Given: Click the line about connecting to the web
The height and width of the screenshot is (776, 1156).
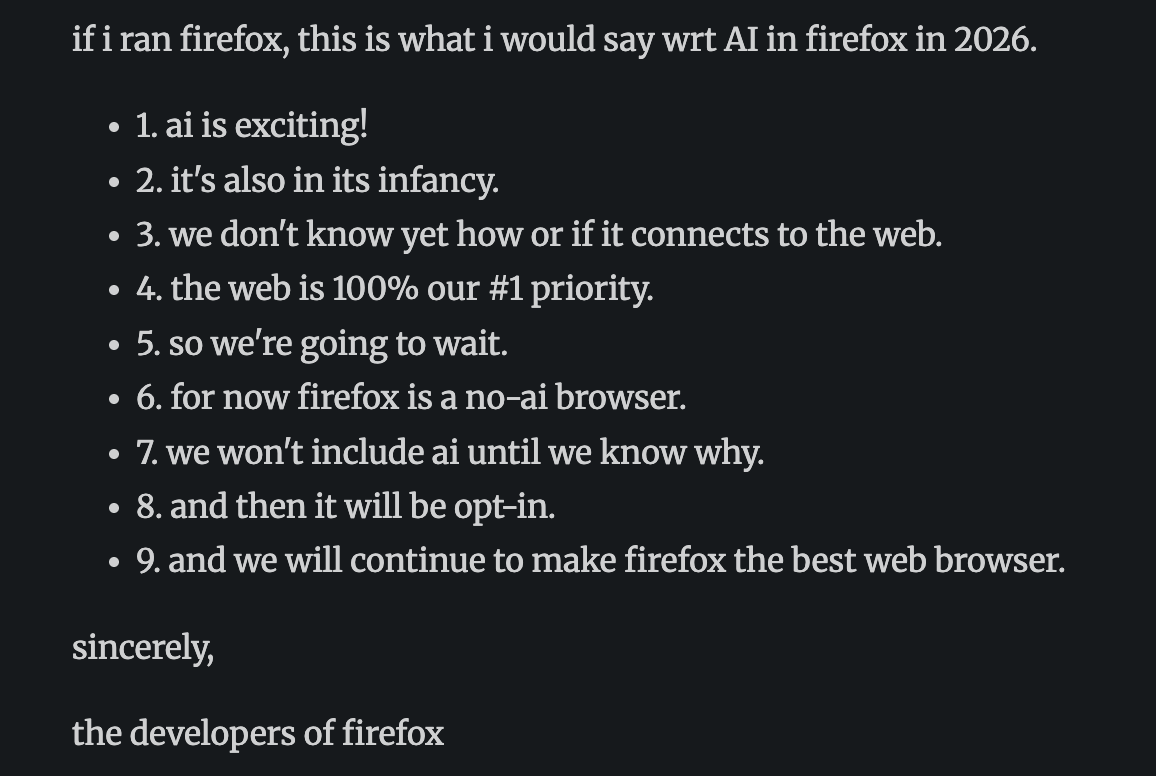Looking at the screenshot, I should pos(539,234).
